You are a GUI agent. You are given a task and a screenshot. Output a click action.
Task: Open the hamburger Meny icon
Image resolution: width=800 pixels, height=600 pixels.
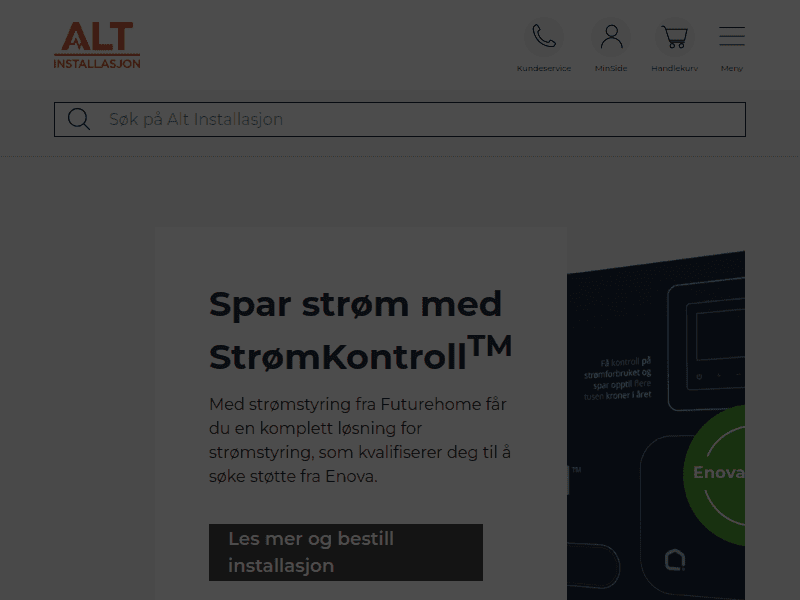click(732, 36)
